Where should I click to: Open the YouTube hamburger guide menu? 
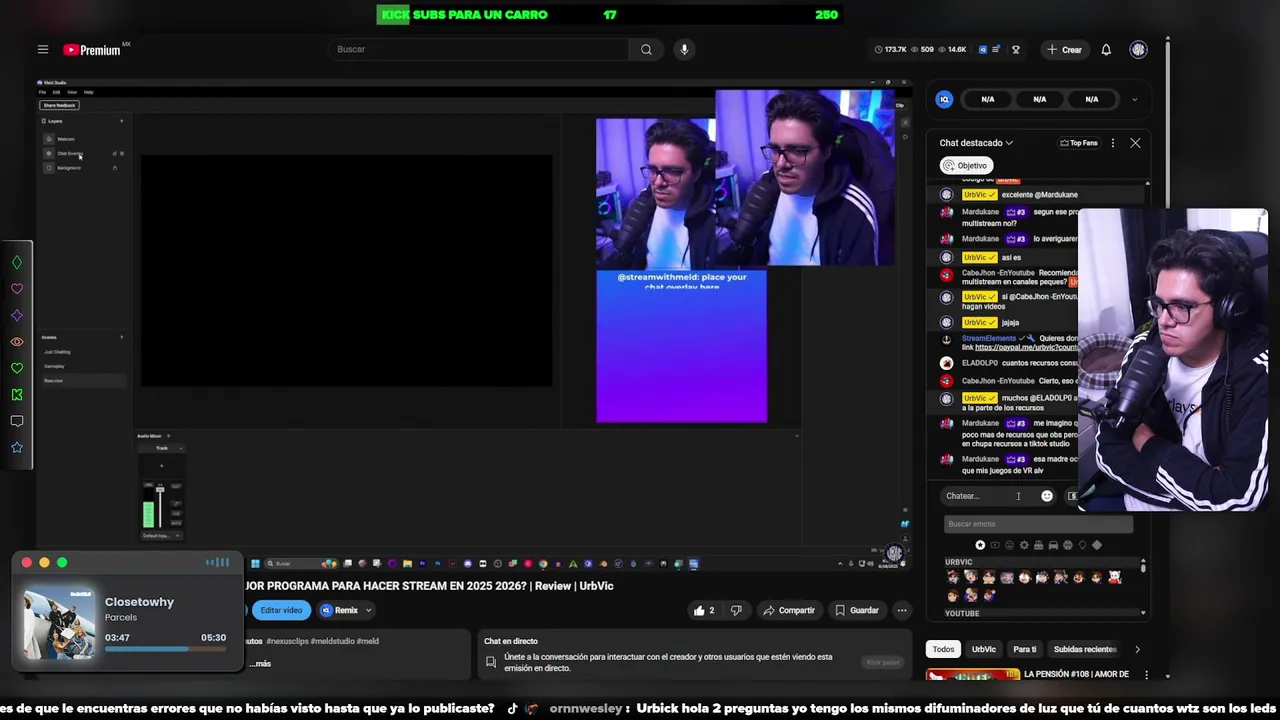(x=43, y=49)
